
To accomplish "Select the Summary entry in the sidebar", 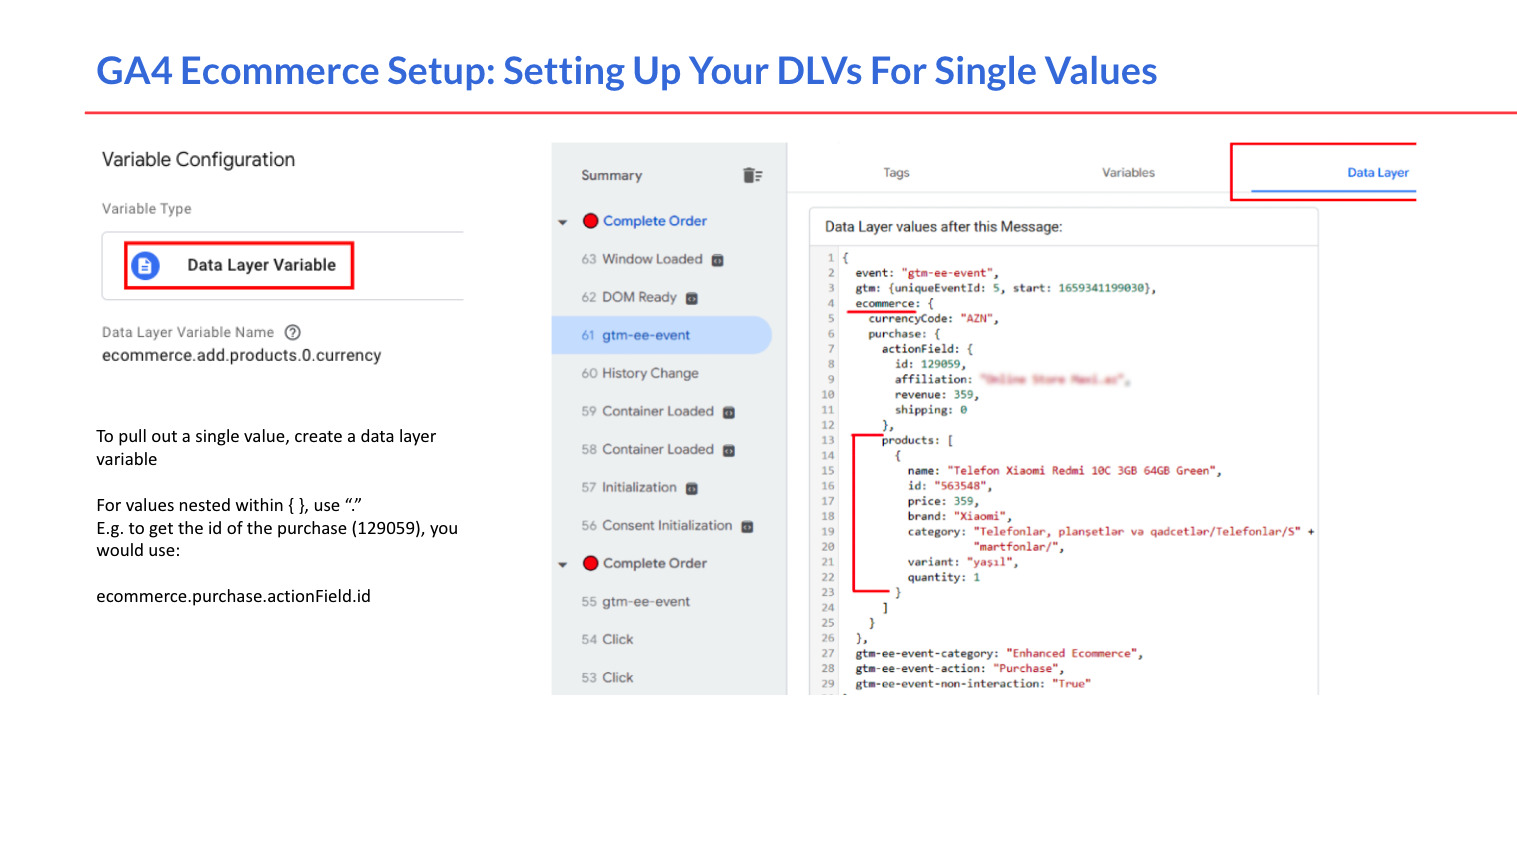I will (x=611, y=175).
